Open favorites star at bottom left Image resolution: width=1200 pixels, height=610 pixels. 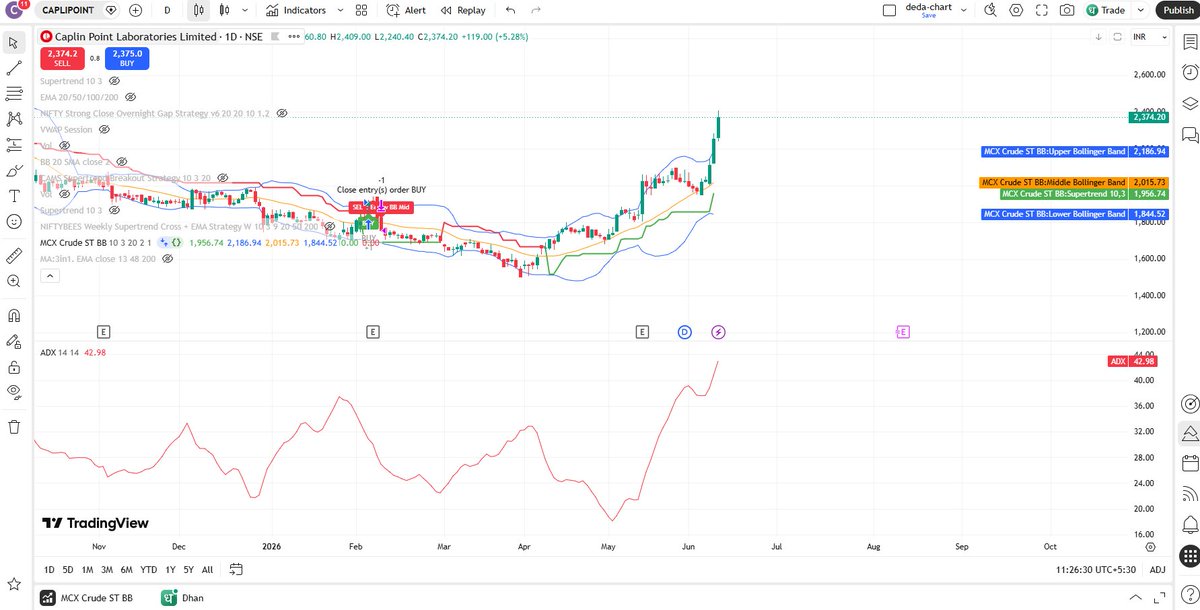(14, 583)
